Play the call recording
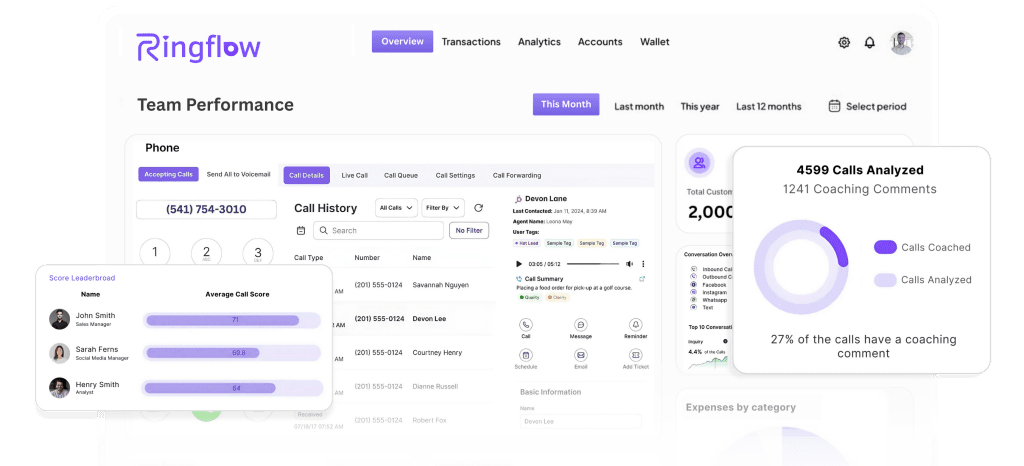The width and height of the screenshot is (1024, 466). 519,264
